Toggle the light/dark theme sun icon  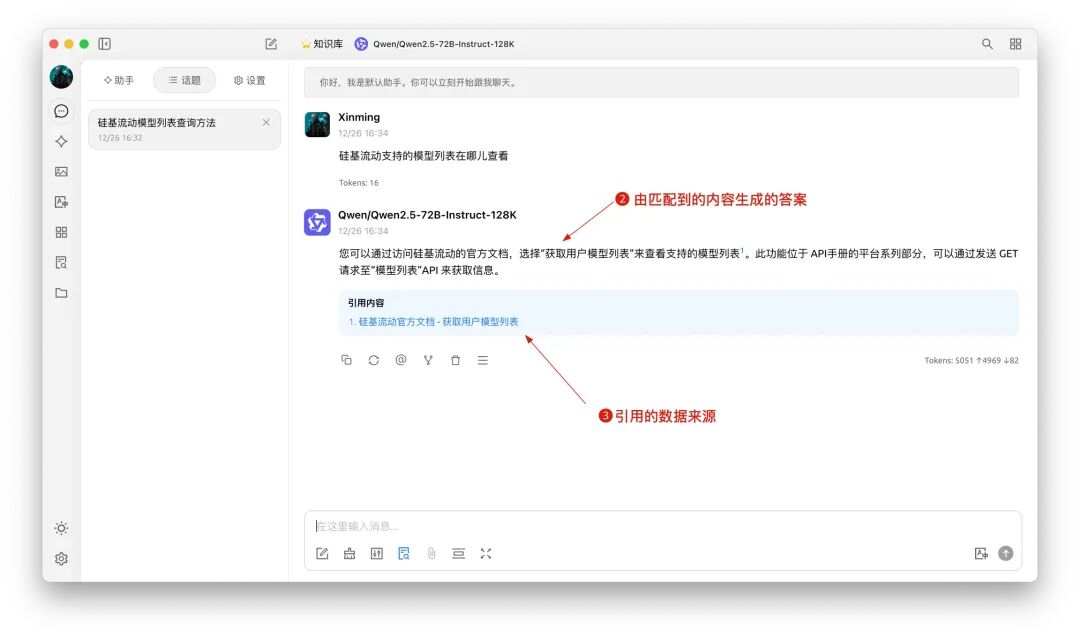pyautogui.click(x=61, y=528)
